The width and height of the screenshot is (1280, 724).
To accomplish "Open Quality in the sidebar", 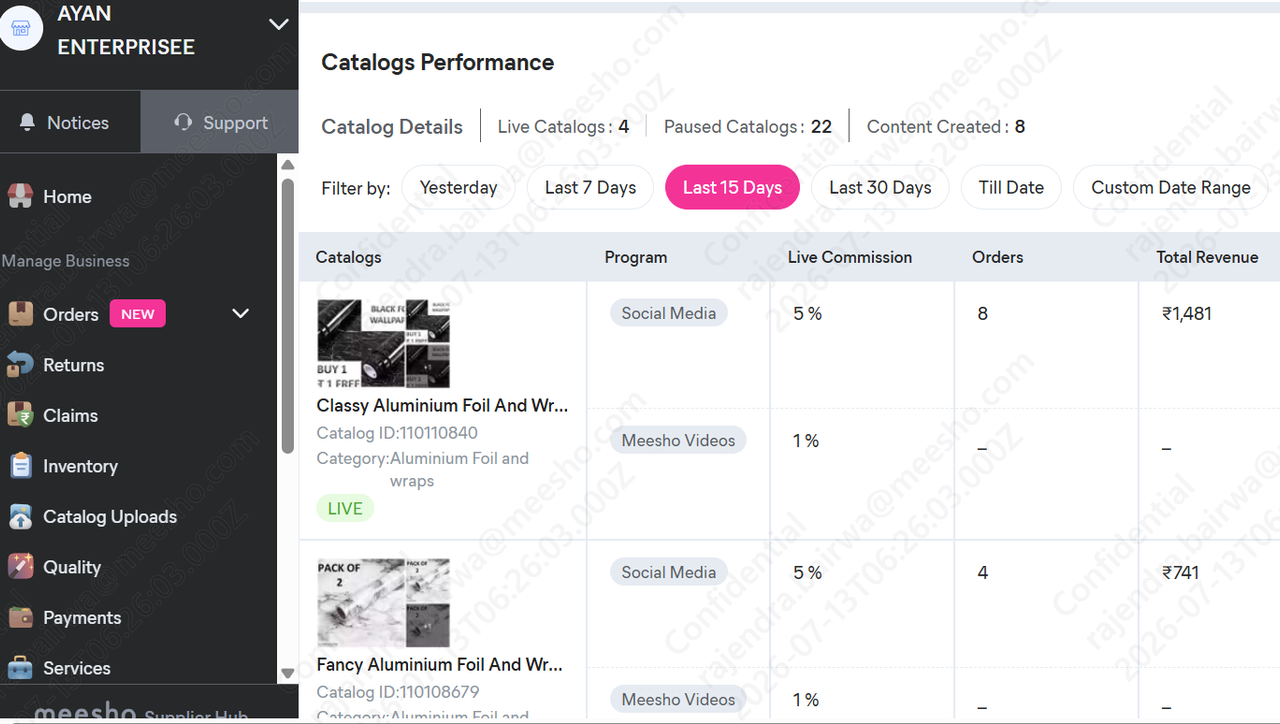I will pos(72,567).
